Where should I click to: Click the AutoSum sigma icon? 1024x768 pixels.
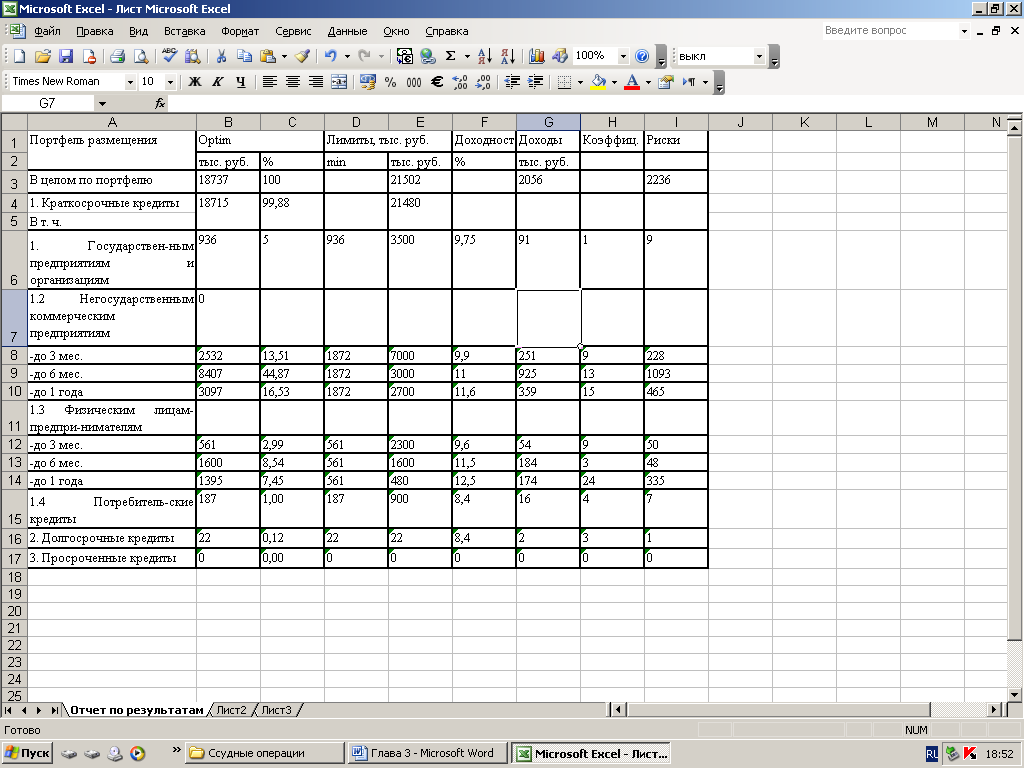click(x=451, y=57)
